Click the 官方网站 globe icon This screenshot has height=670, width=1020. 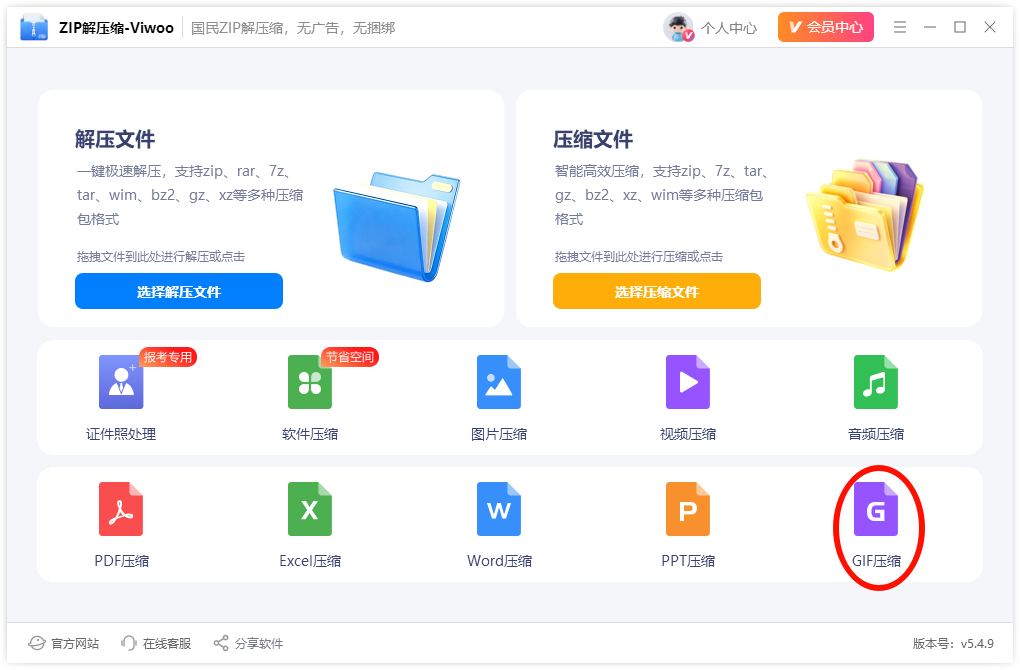tap(36, 643)
